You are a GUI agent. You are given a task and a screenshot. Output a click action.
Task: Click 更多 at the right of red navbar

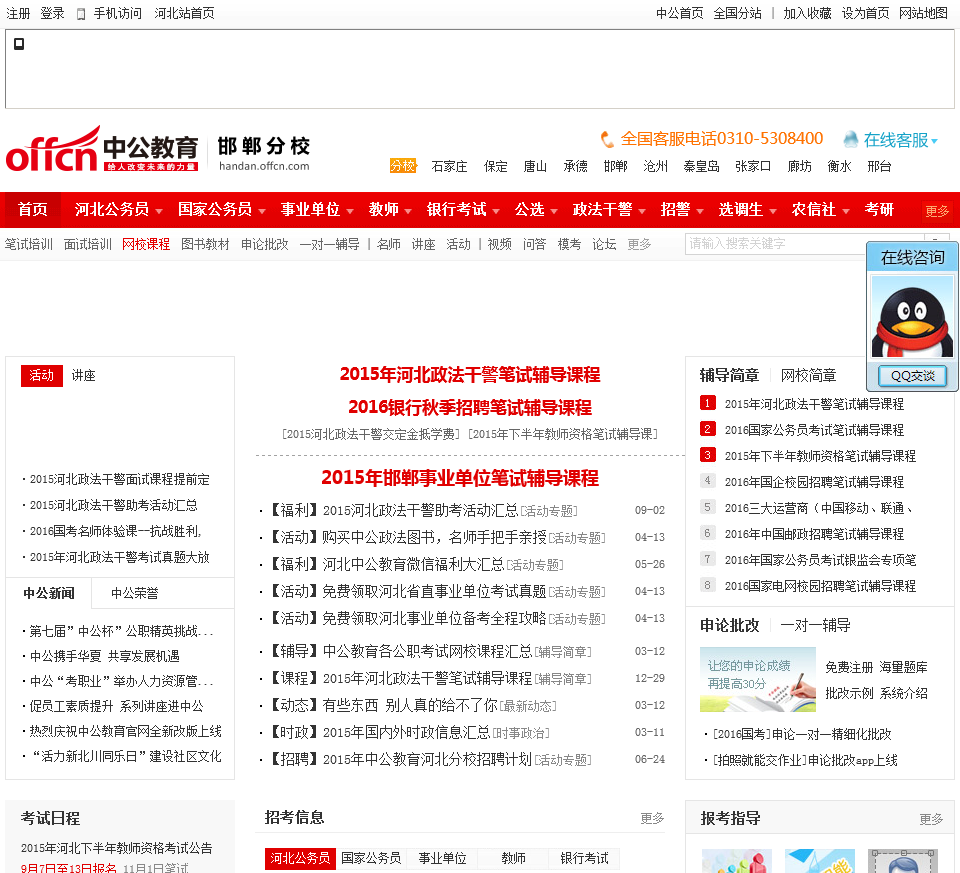pos(937,211)
